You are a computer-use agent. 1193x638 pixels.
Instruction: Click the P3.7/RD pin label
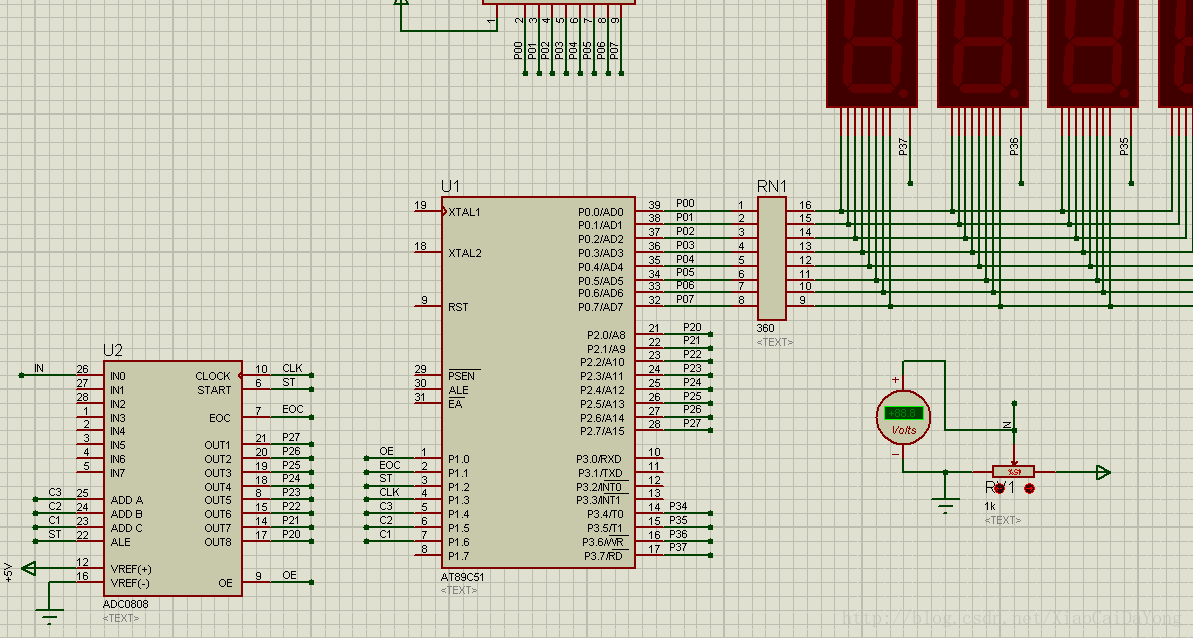pos(603,556)
